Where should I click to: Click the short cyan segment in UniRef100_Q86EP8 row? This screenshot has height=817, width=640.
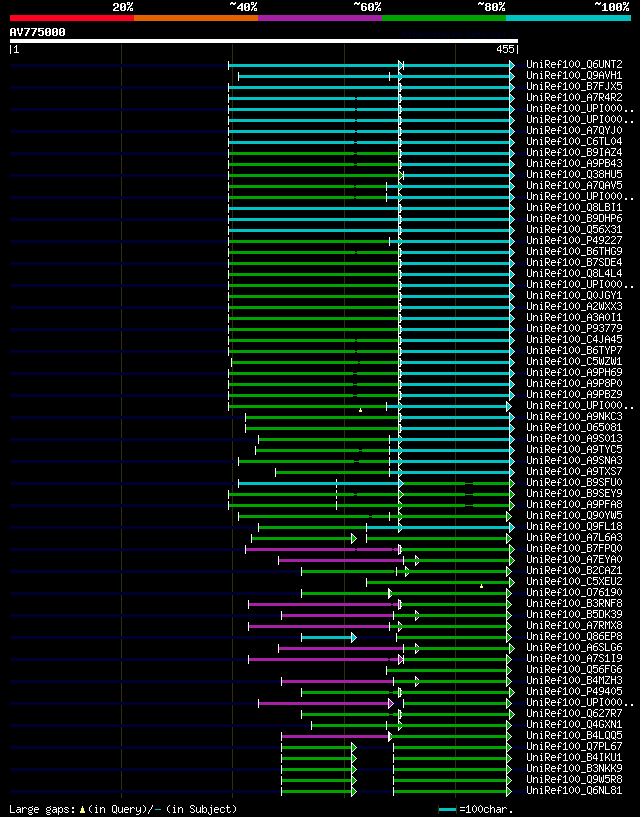327,637
